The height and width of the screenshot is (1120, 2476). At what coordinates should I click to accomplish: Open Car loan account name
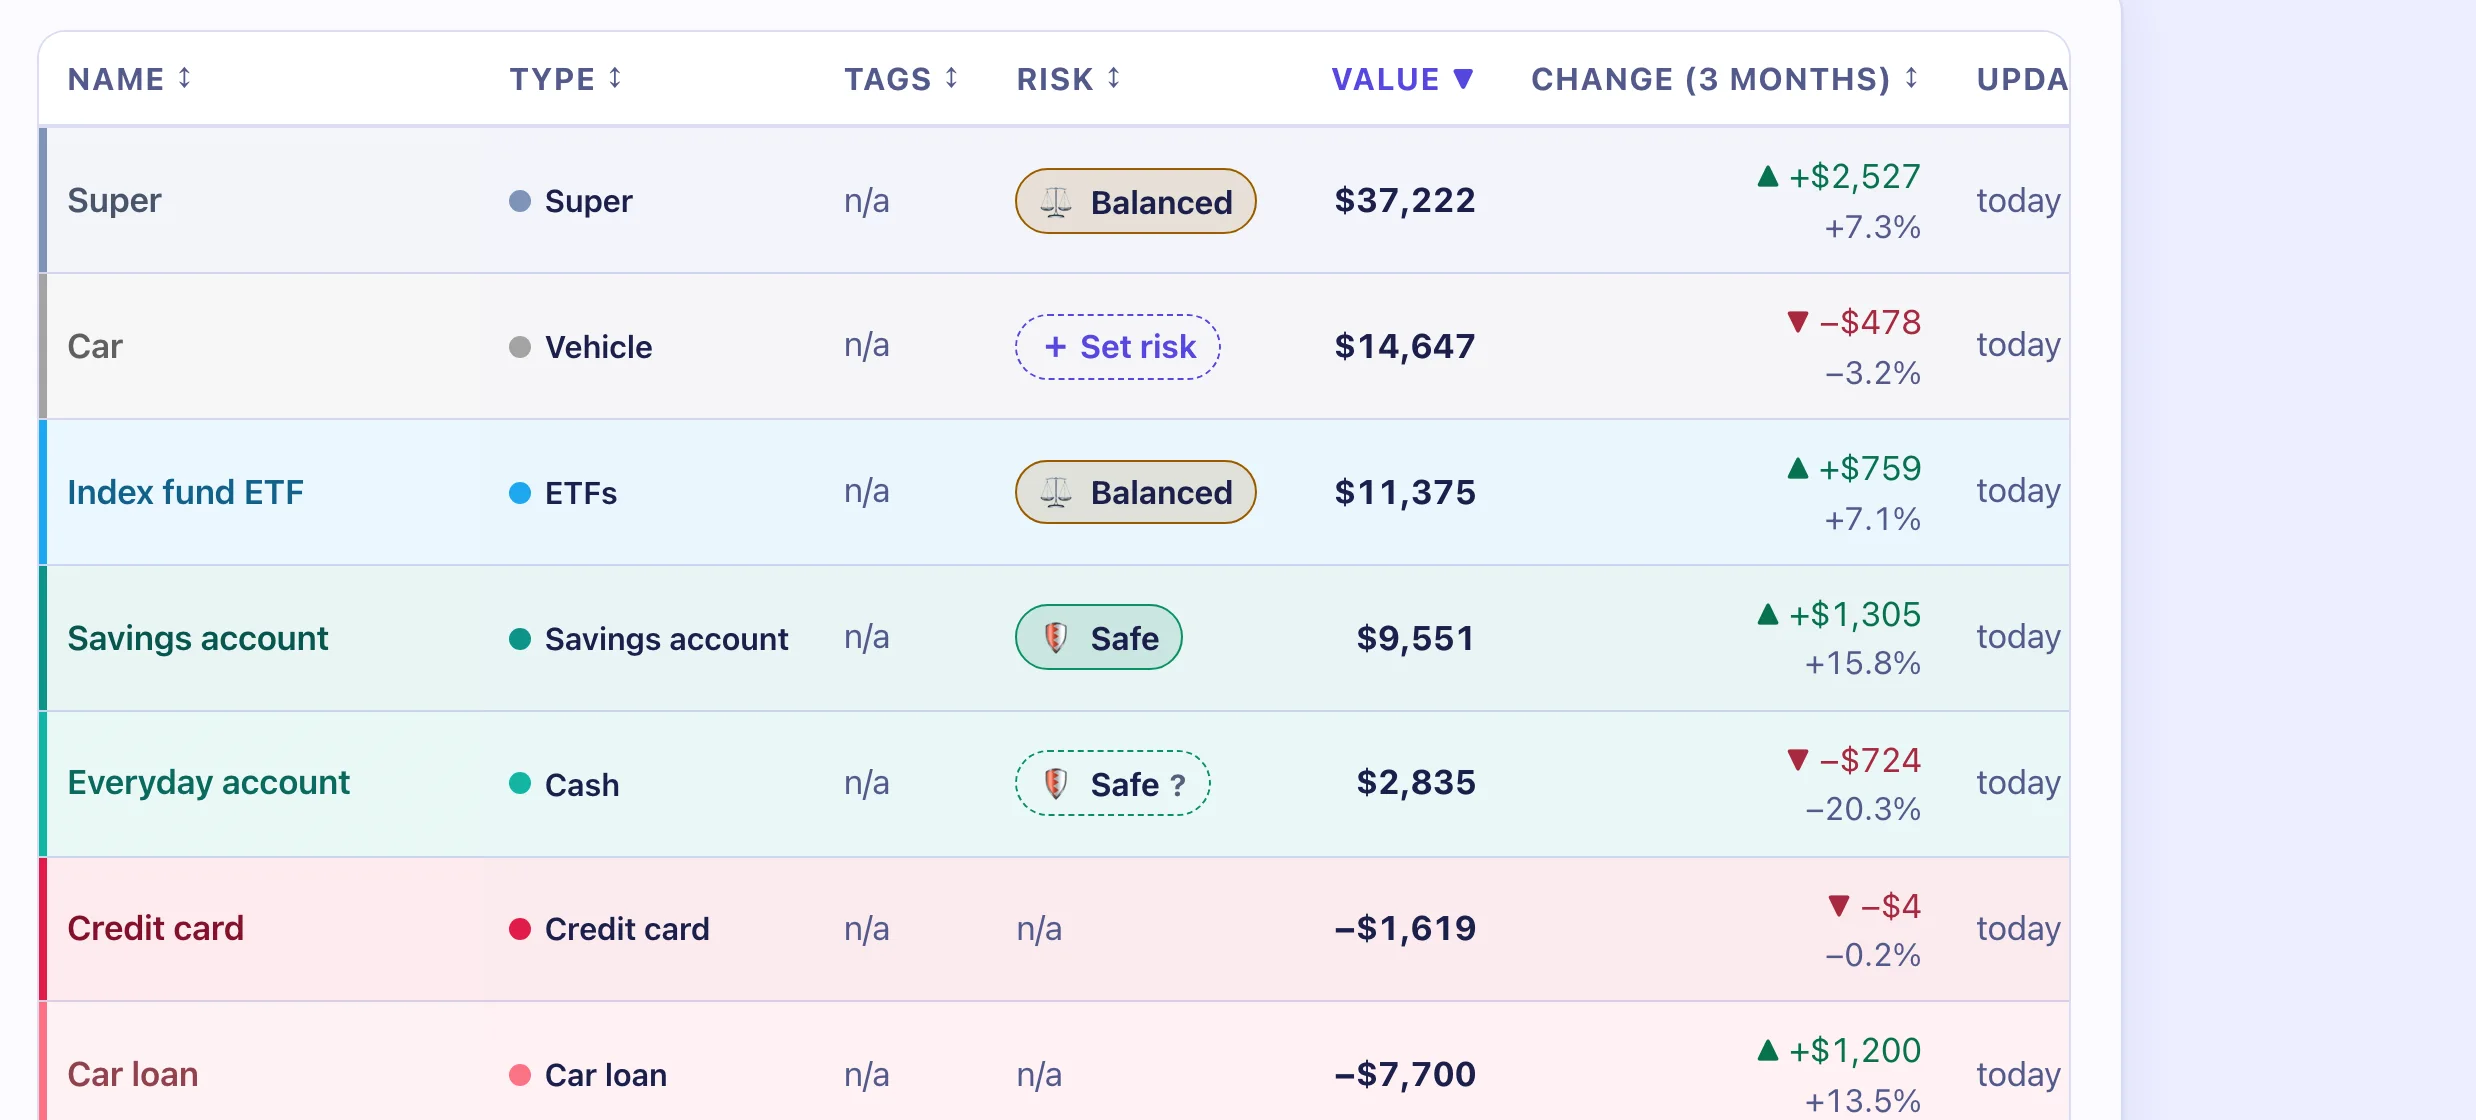point(132,1074)
